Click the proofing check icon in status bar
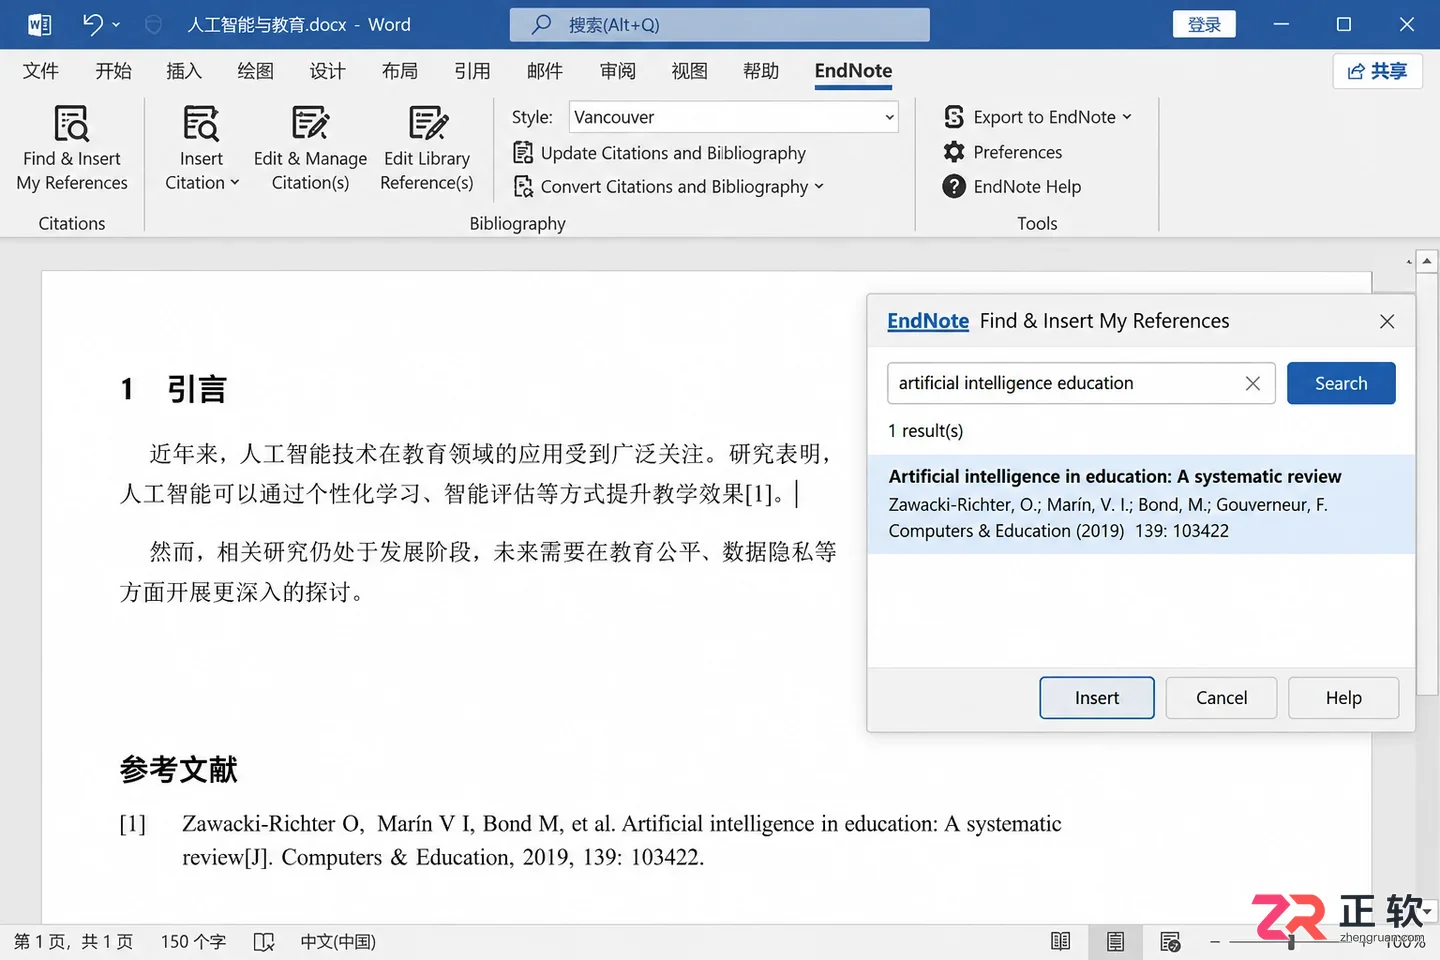1440x960 pixels. (264, 942)
